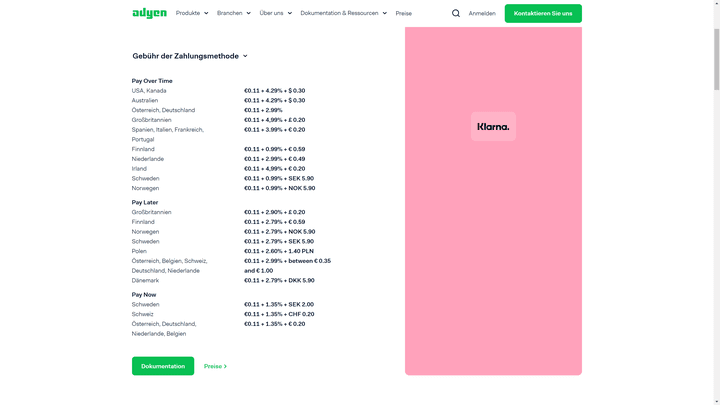Click the Polen row label

[x=139, y=251]
